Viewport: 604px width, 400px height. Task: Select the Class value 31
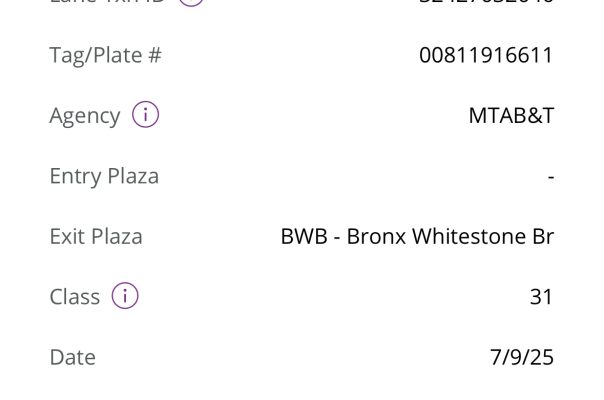[x=541, y=297]
